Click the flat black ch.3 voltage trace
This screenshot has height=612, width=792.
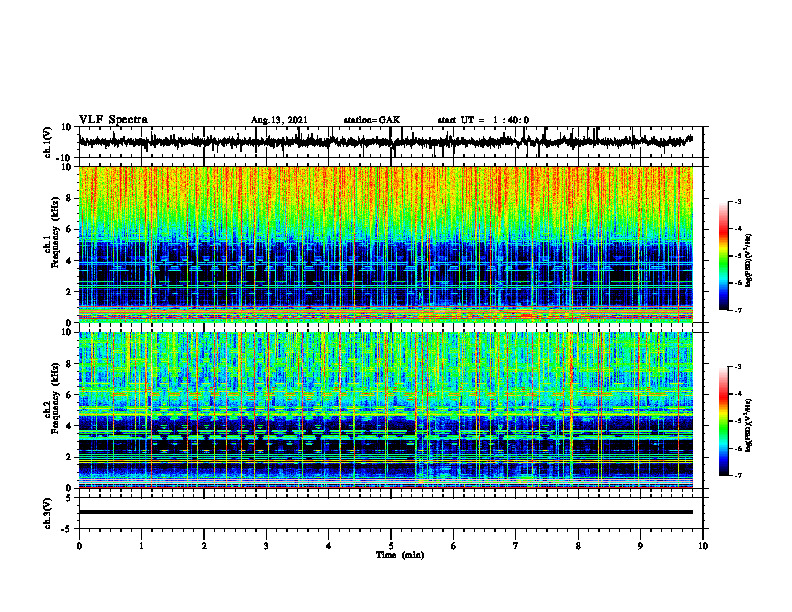click(x=386, y=512)
